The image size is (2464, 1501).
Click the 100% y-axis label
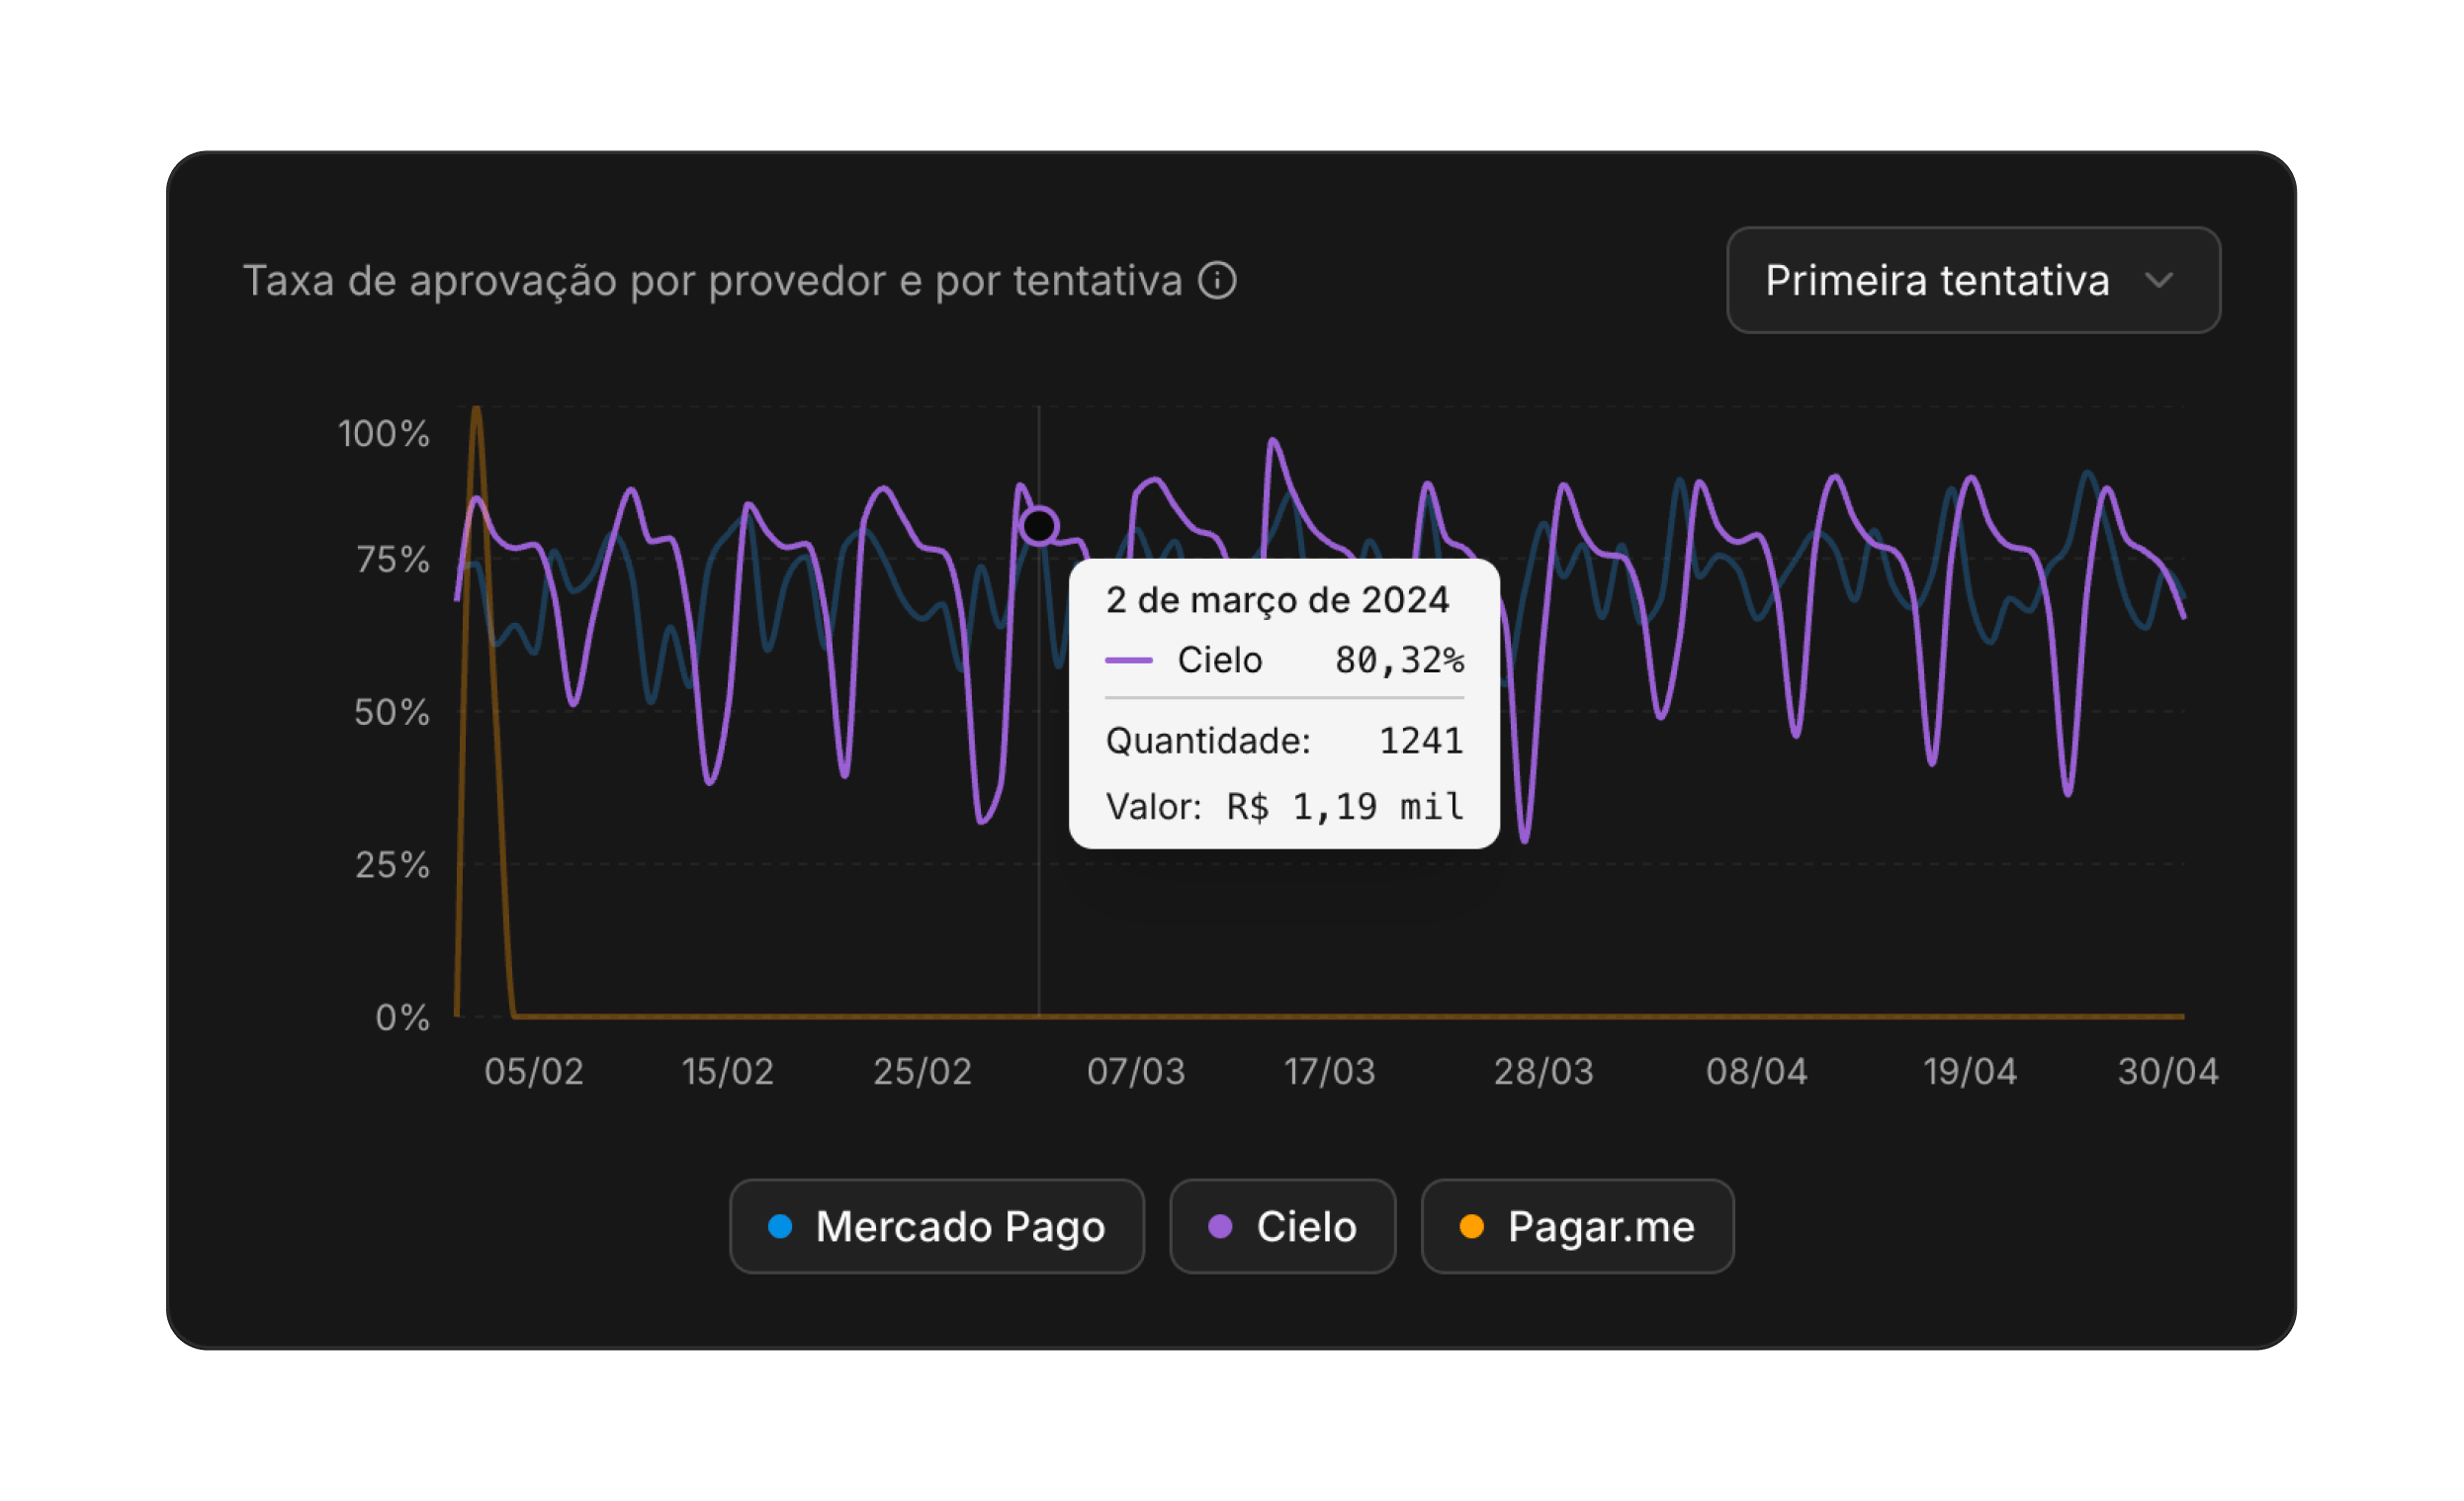(384, 434)
